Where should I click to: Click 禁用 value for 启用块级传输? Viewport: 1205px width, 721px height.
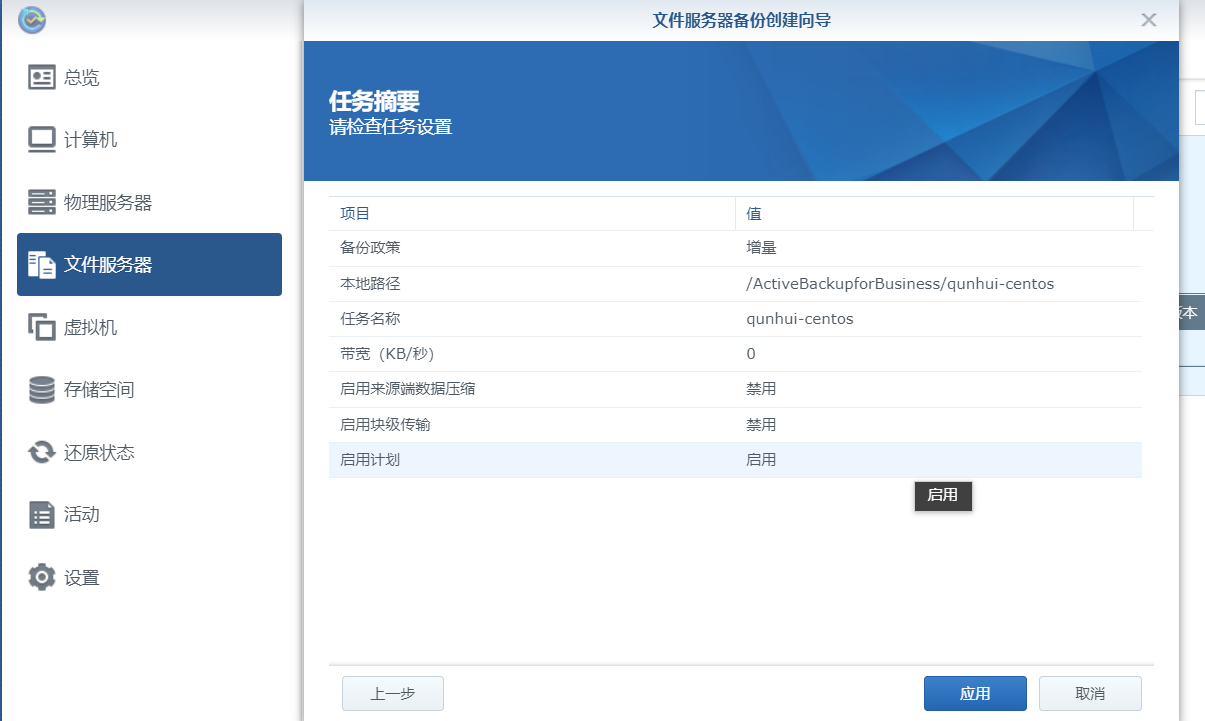tap(761, 425)
